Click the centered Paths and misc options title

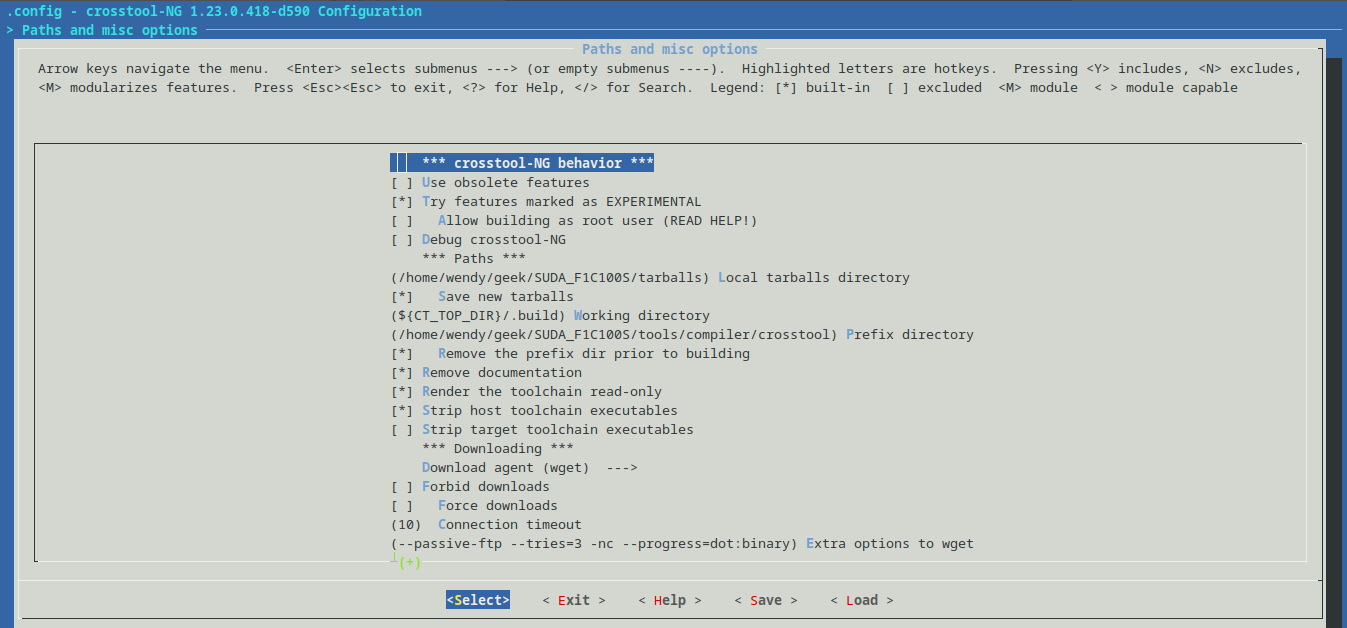point(670,49)
